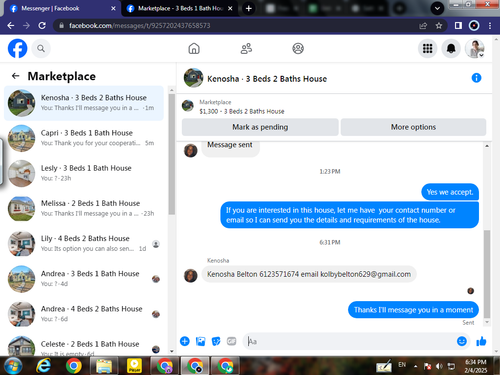
Task: Open File Explorer from taskbar
Action: click(104, 366)
